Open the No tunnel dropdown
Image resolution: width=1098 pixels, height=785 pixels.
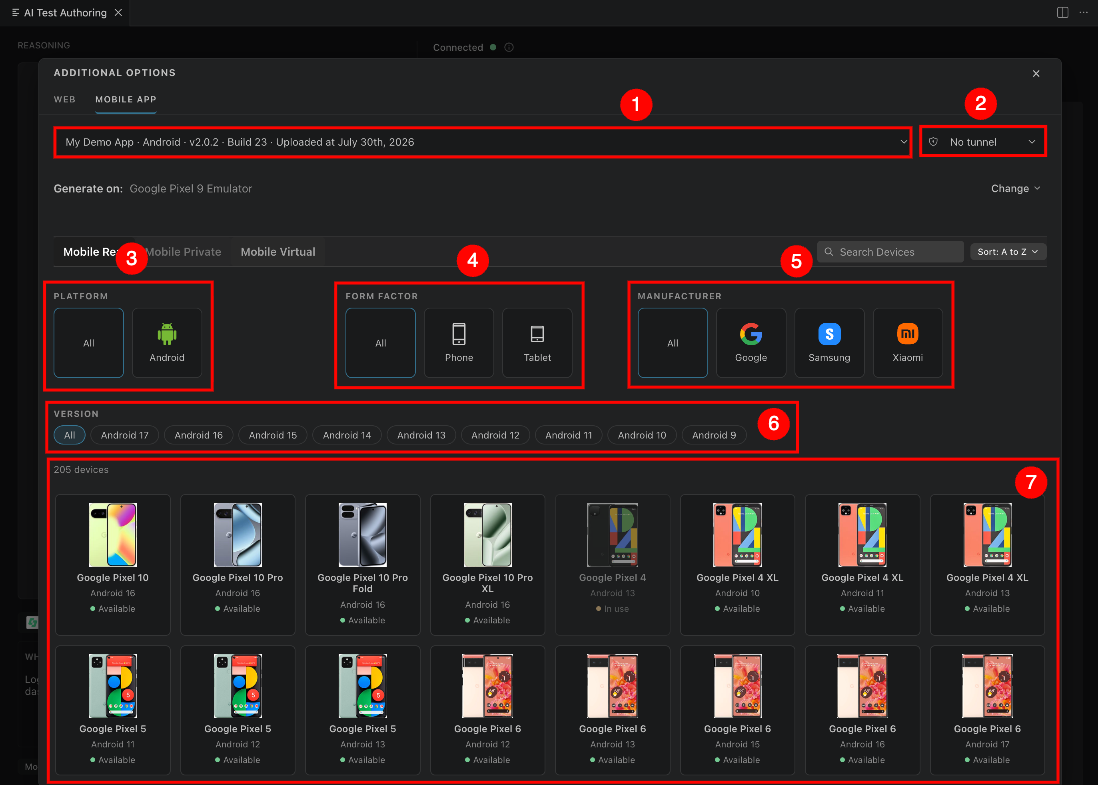tap(982, 142)
